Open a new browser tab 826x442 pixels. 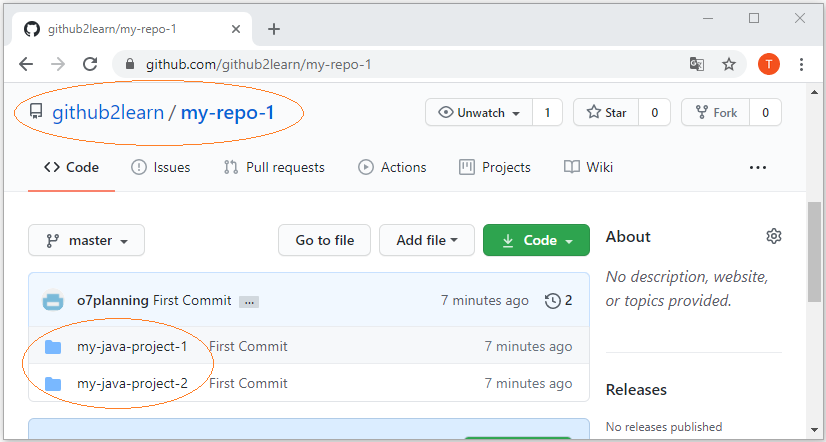[x=273, y=29]
